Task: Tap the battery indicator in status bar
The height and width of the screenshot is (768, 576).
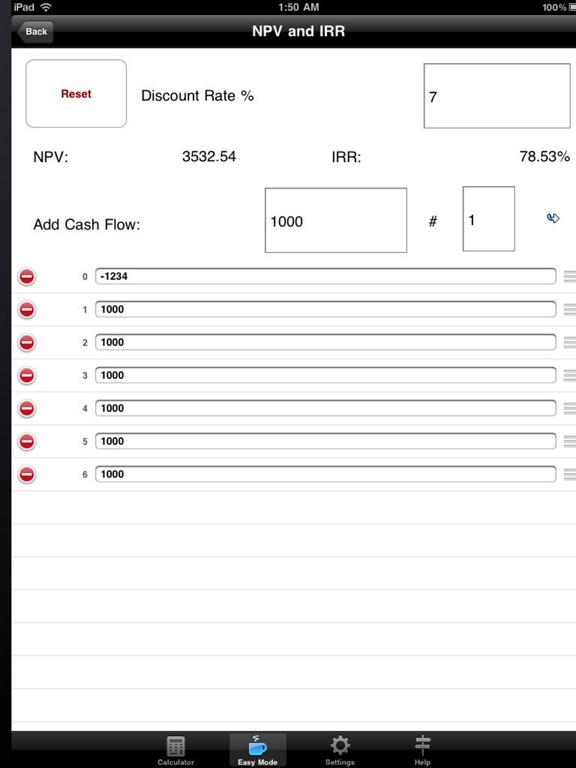Action: [572, 7]
